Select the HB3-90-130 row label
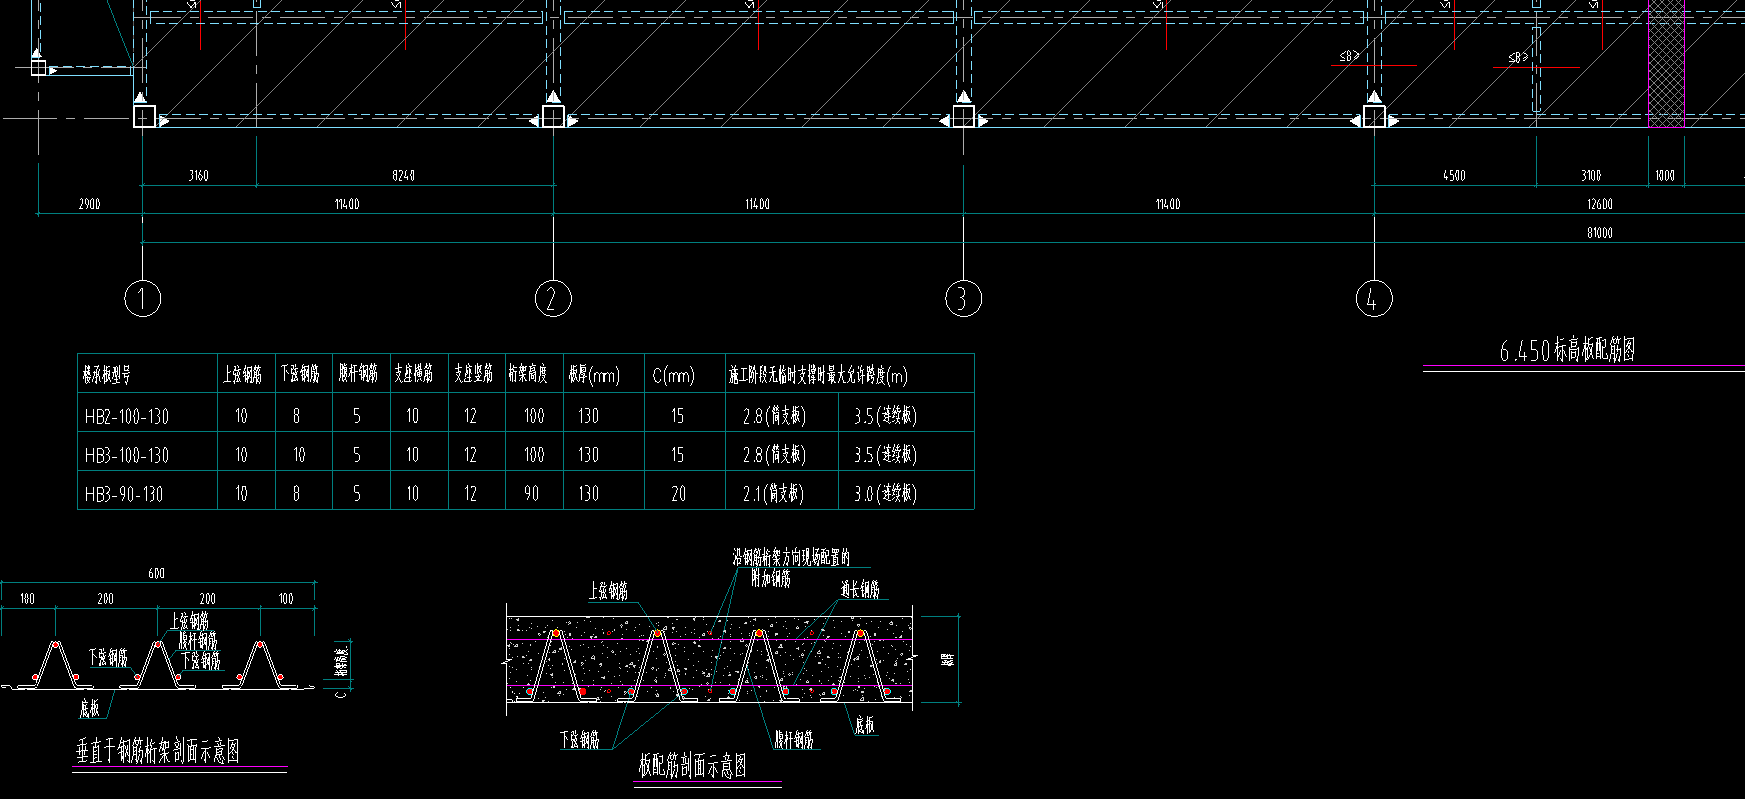Image resolution: width=1745 pixels, height=799 pixels. pyautogui.click(x=124, y=494)
